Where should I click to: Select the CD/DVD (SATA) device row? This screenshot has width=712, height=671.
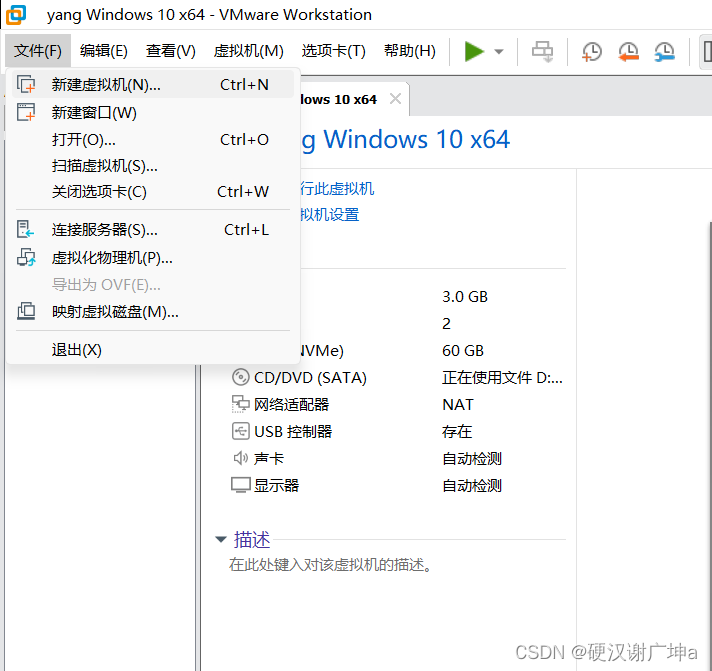398,377
